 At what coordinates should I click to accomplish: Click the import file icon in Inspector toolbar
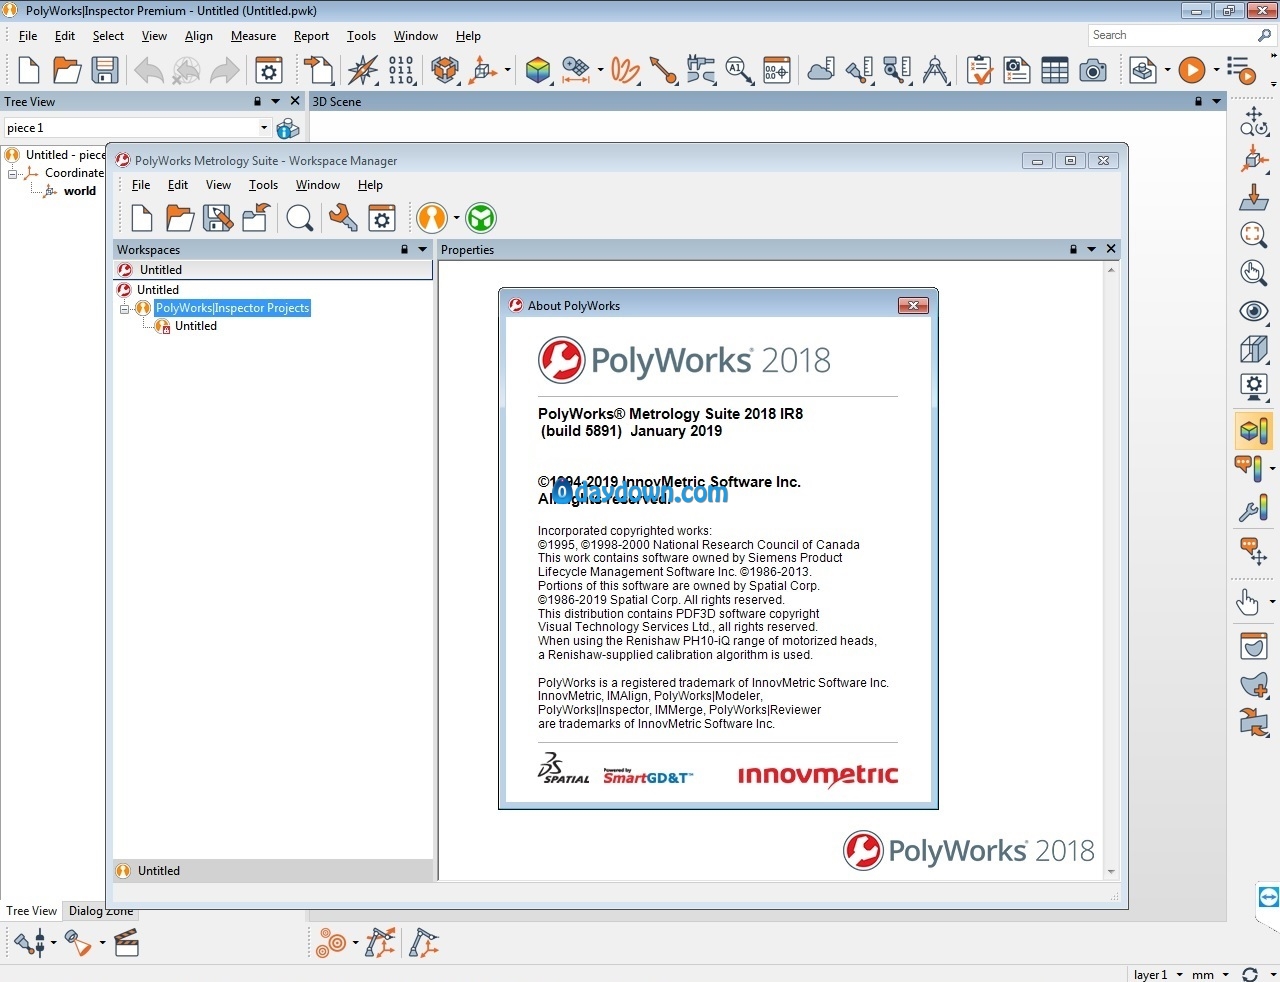(319, 70)
